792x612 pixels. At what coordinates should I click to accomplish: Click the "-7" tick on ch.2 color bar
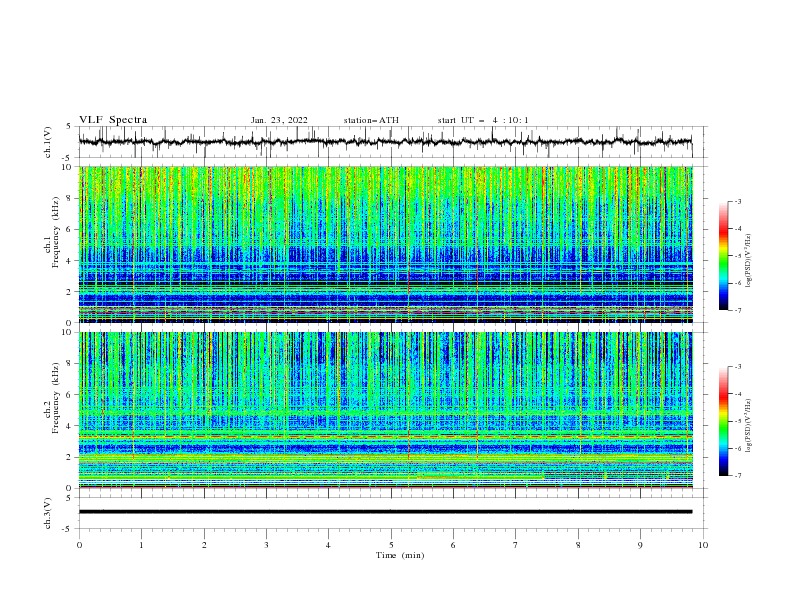point(738,475)
